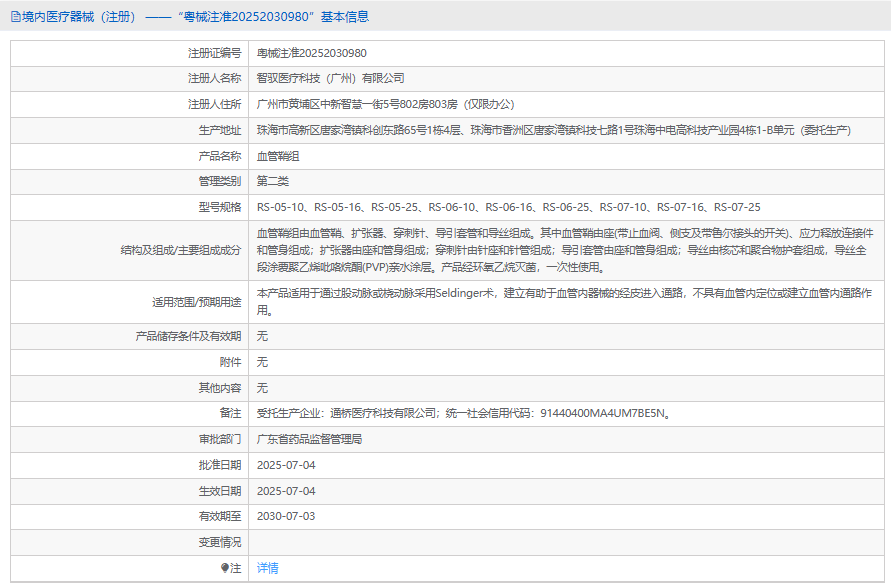The height and width of the screenshot is (587, 891).
Task: Select the intended use text starting 本产品适用于
Action: [564, 302]
